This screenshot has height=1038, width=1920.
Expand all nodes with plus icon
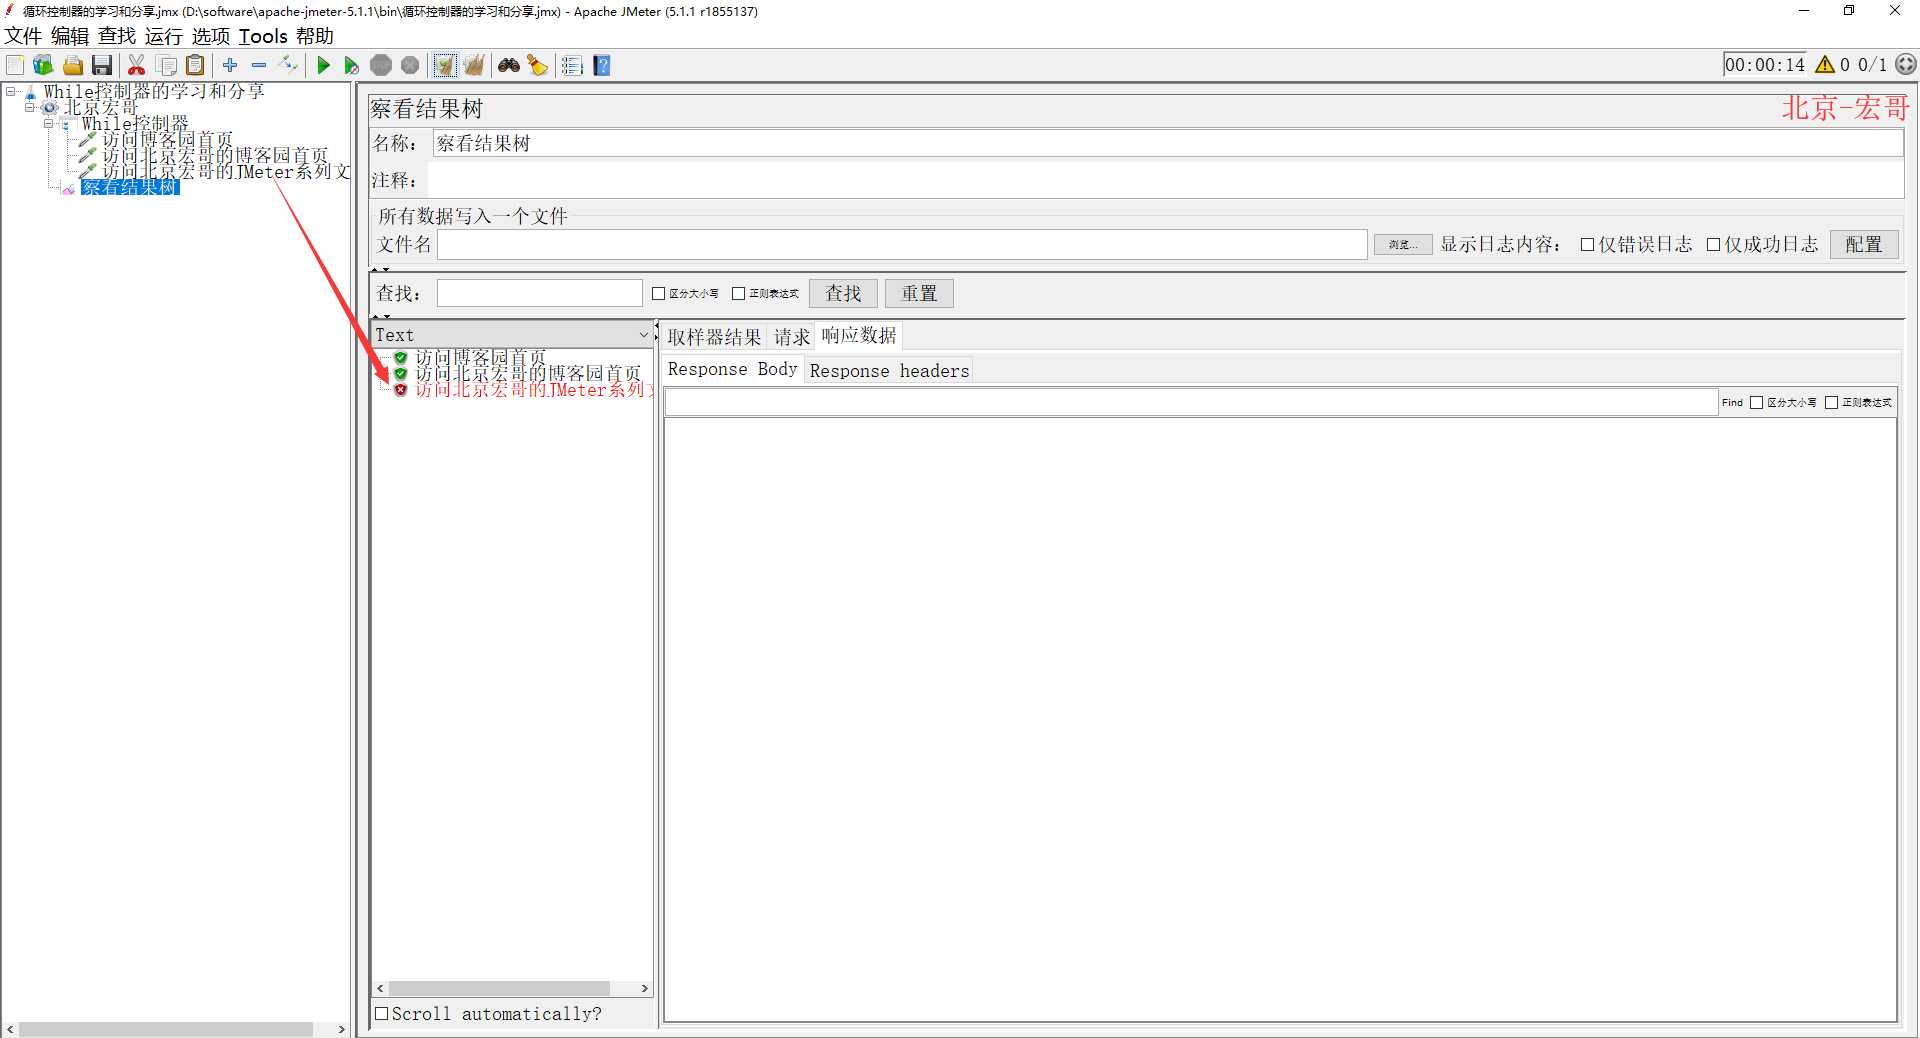(230, 65)
